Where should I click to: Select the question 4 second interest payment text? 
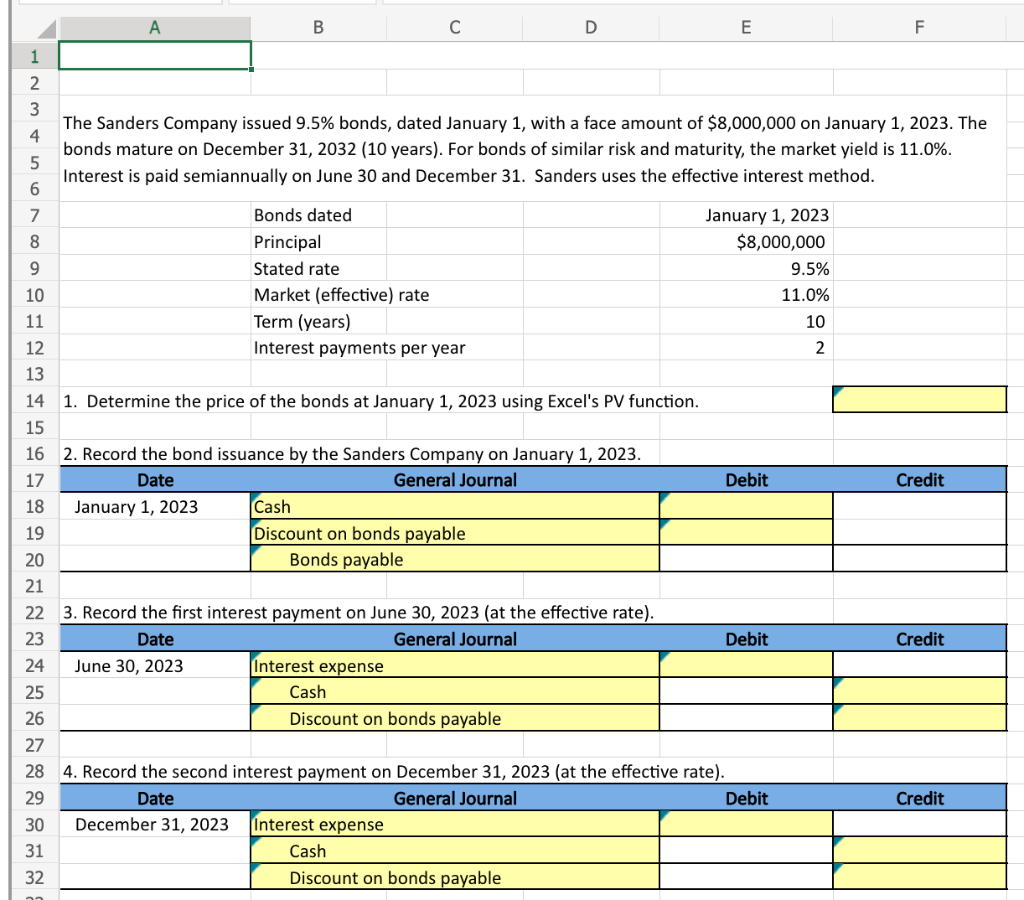click(394, 771)
